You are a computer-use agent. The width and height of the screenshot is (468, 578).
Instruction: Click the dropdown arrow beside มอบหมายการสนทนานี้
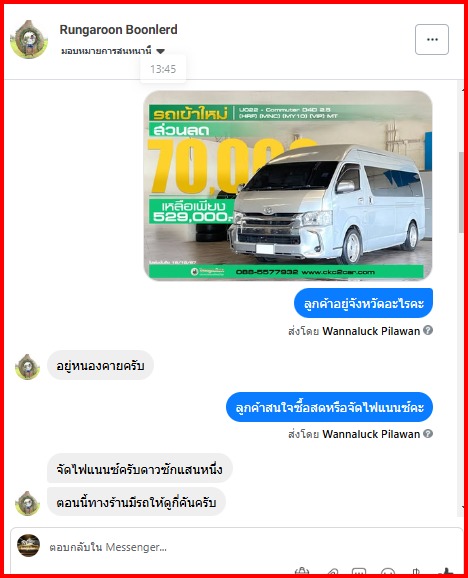(x=160, y=51)
